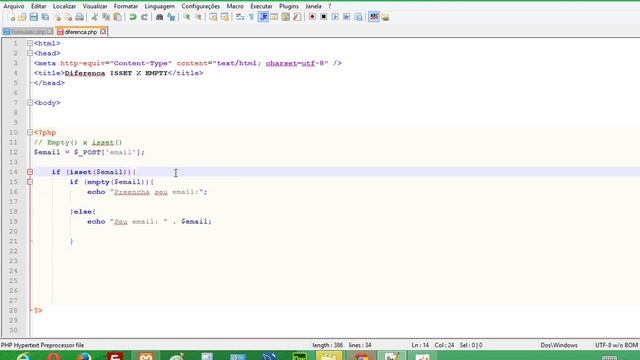Click the Redo toolbar icon
640x360 pixels.
(x=144, y=17)
